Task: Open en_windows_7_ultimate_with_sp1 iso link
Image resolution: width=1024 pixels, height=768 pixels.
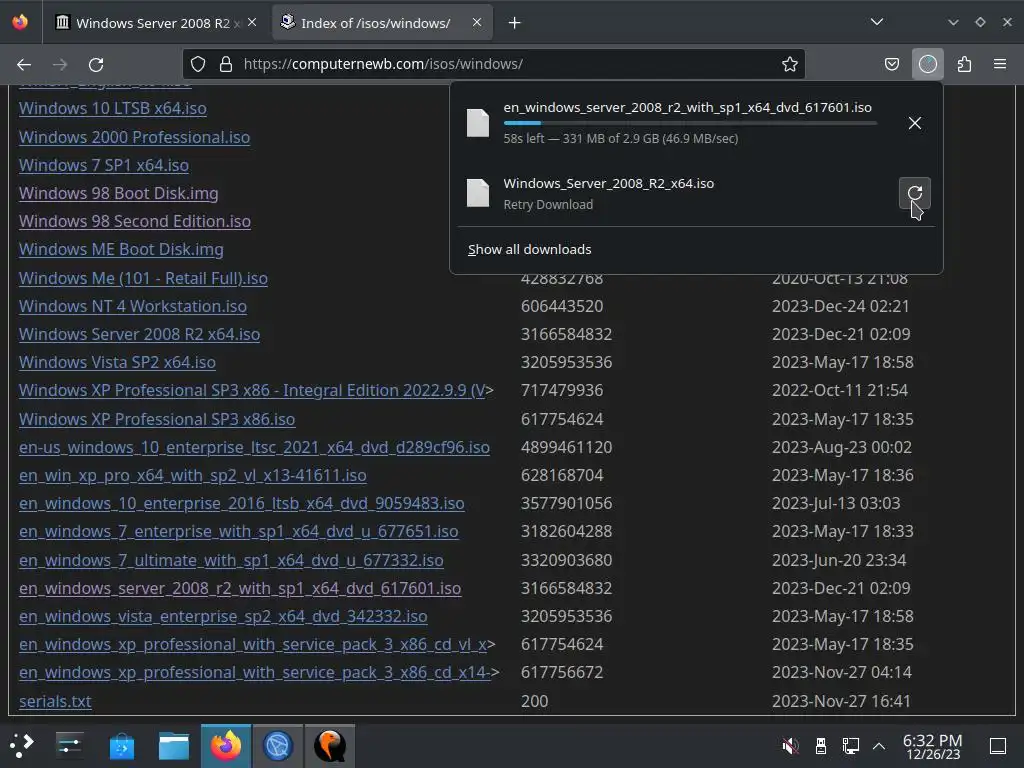Action: click(231, 560)
